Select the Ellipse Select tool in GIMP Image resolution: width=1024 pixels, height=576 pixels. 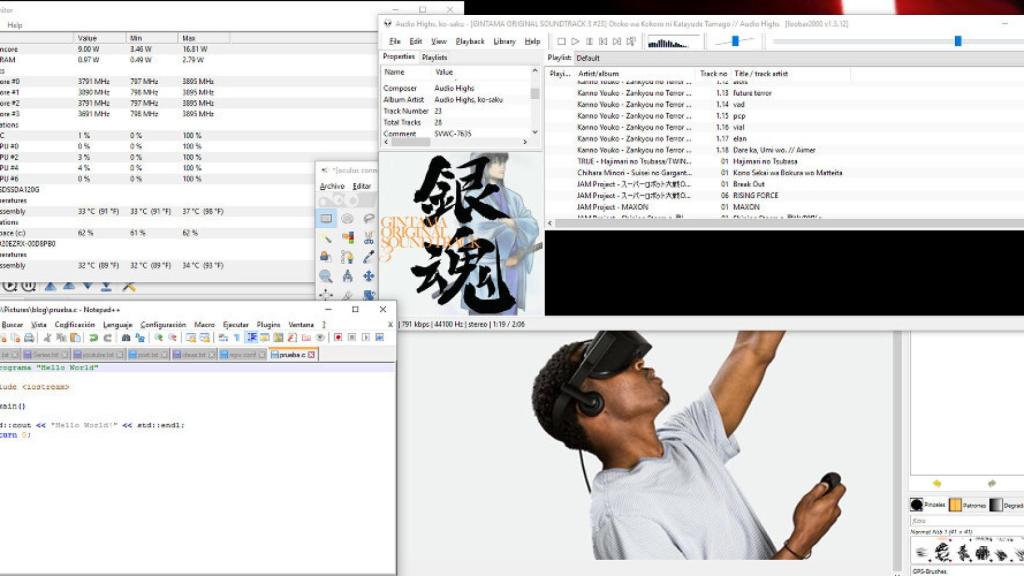coord(347,219)
